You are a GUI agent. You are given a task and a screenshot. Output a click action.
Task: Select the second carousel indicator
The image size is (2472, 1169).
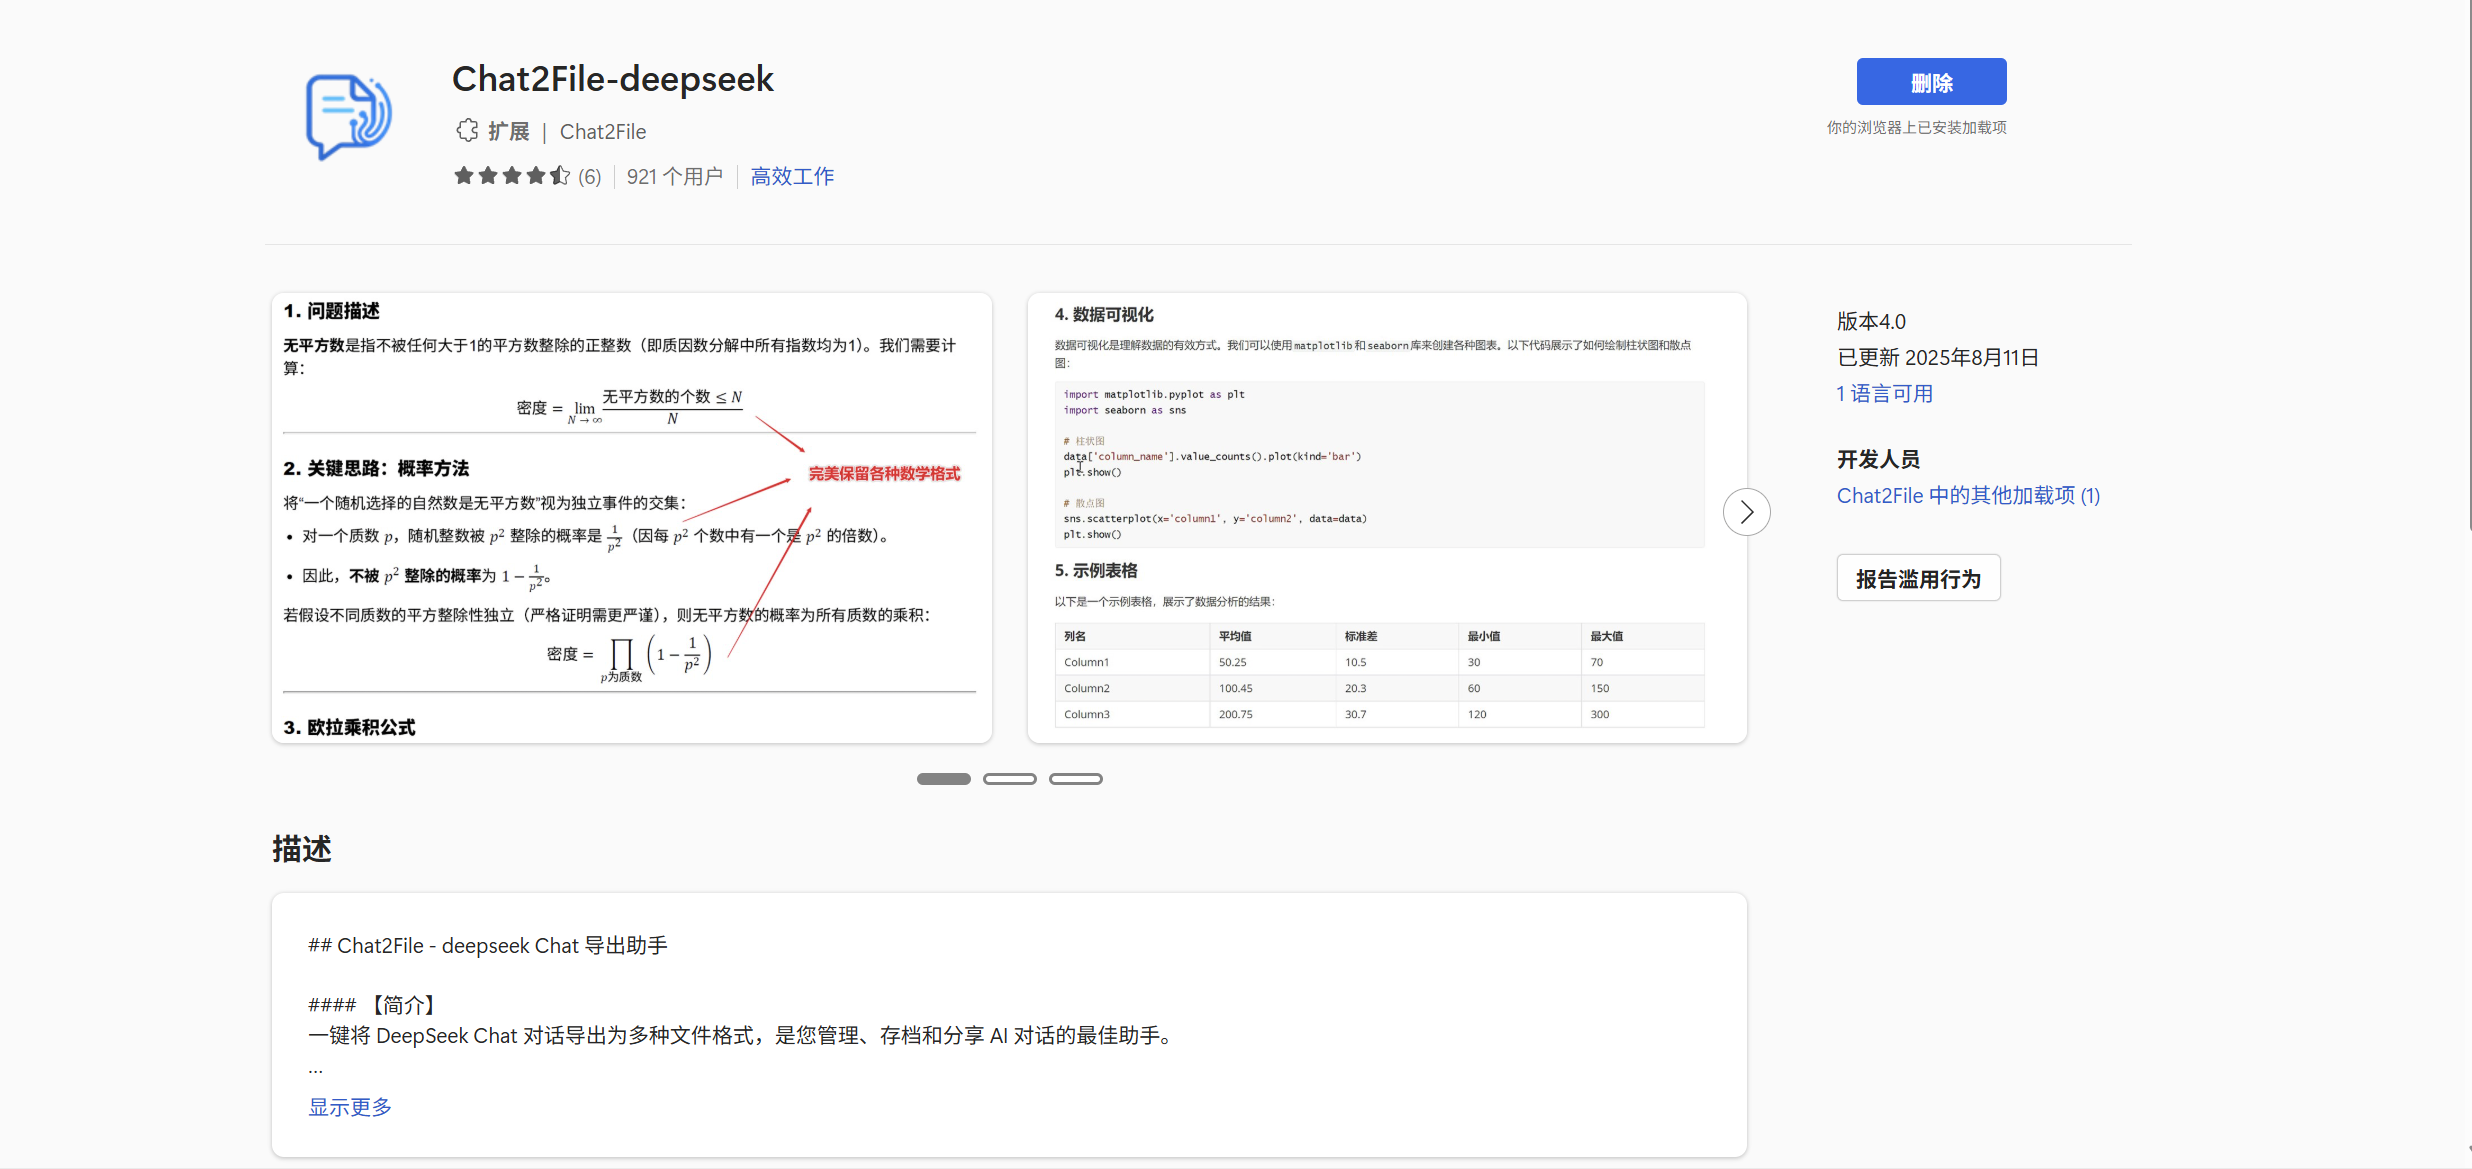coord(1009,779)
